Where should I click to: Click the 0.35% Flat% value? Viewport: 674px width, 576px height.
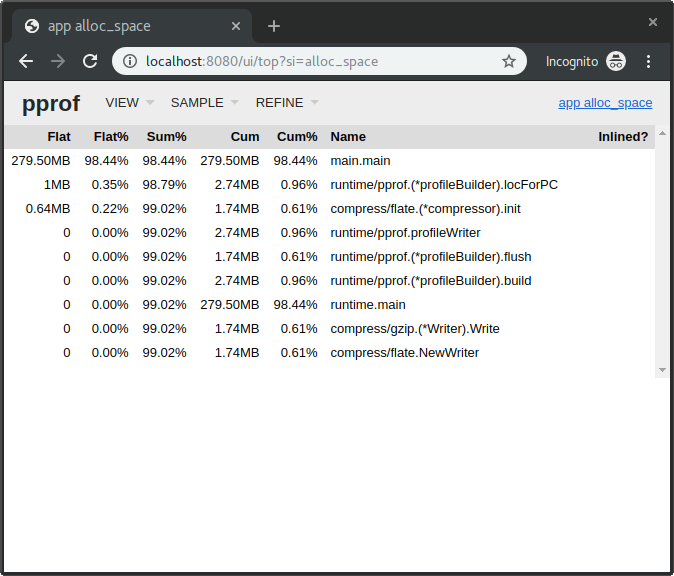(110, 185)
